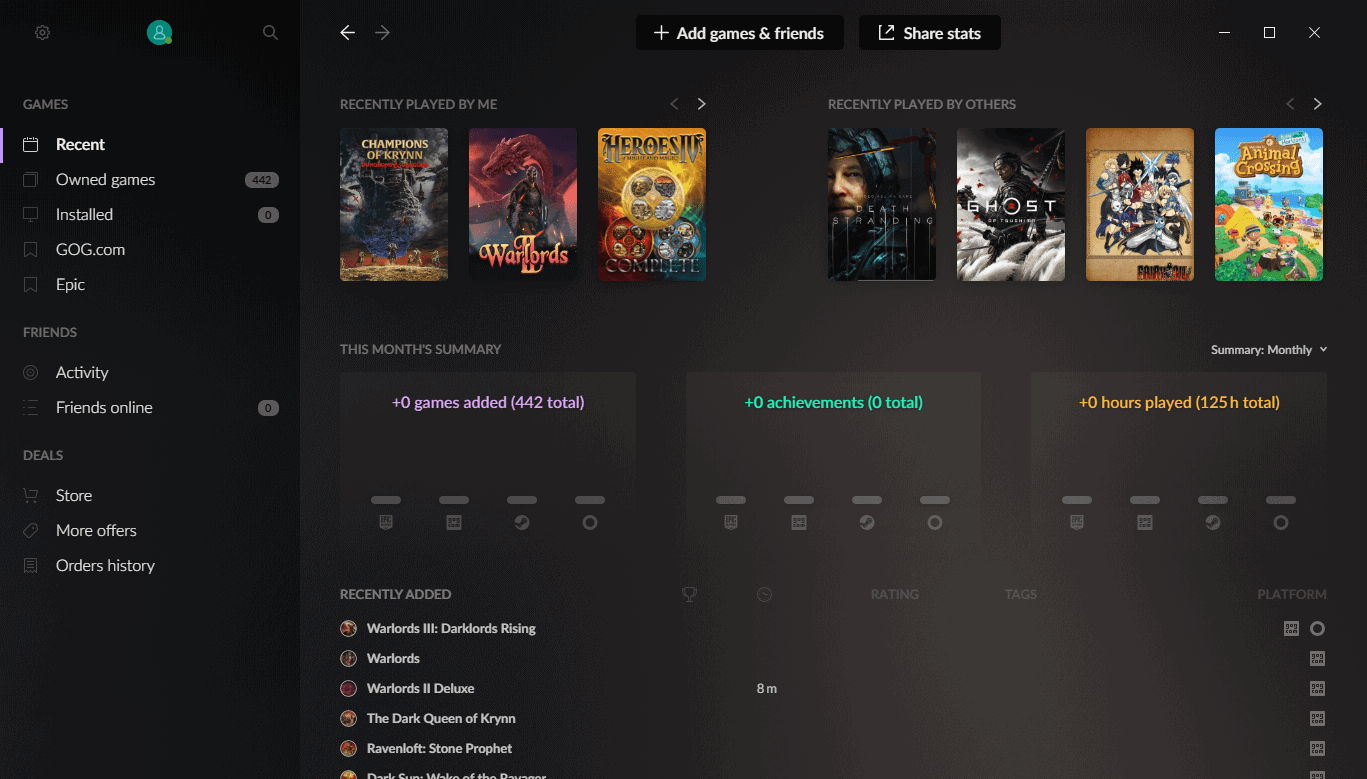Click the search magnifier icon
1367x779 pixels.
click(x=270, y=32)
